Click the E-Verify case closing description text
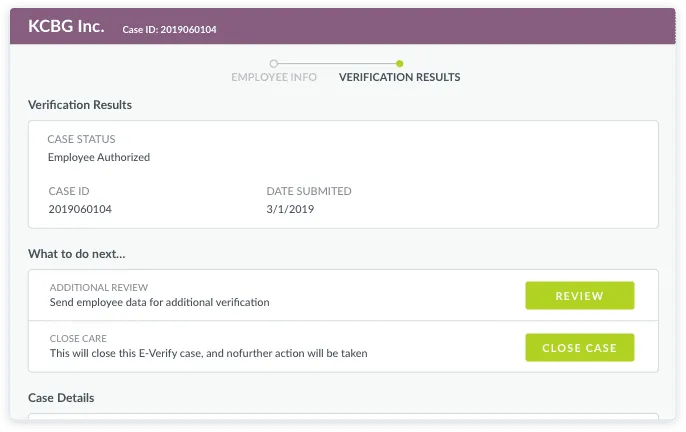This screenshot has width=686, height=432. [x=208, y=353]
